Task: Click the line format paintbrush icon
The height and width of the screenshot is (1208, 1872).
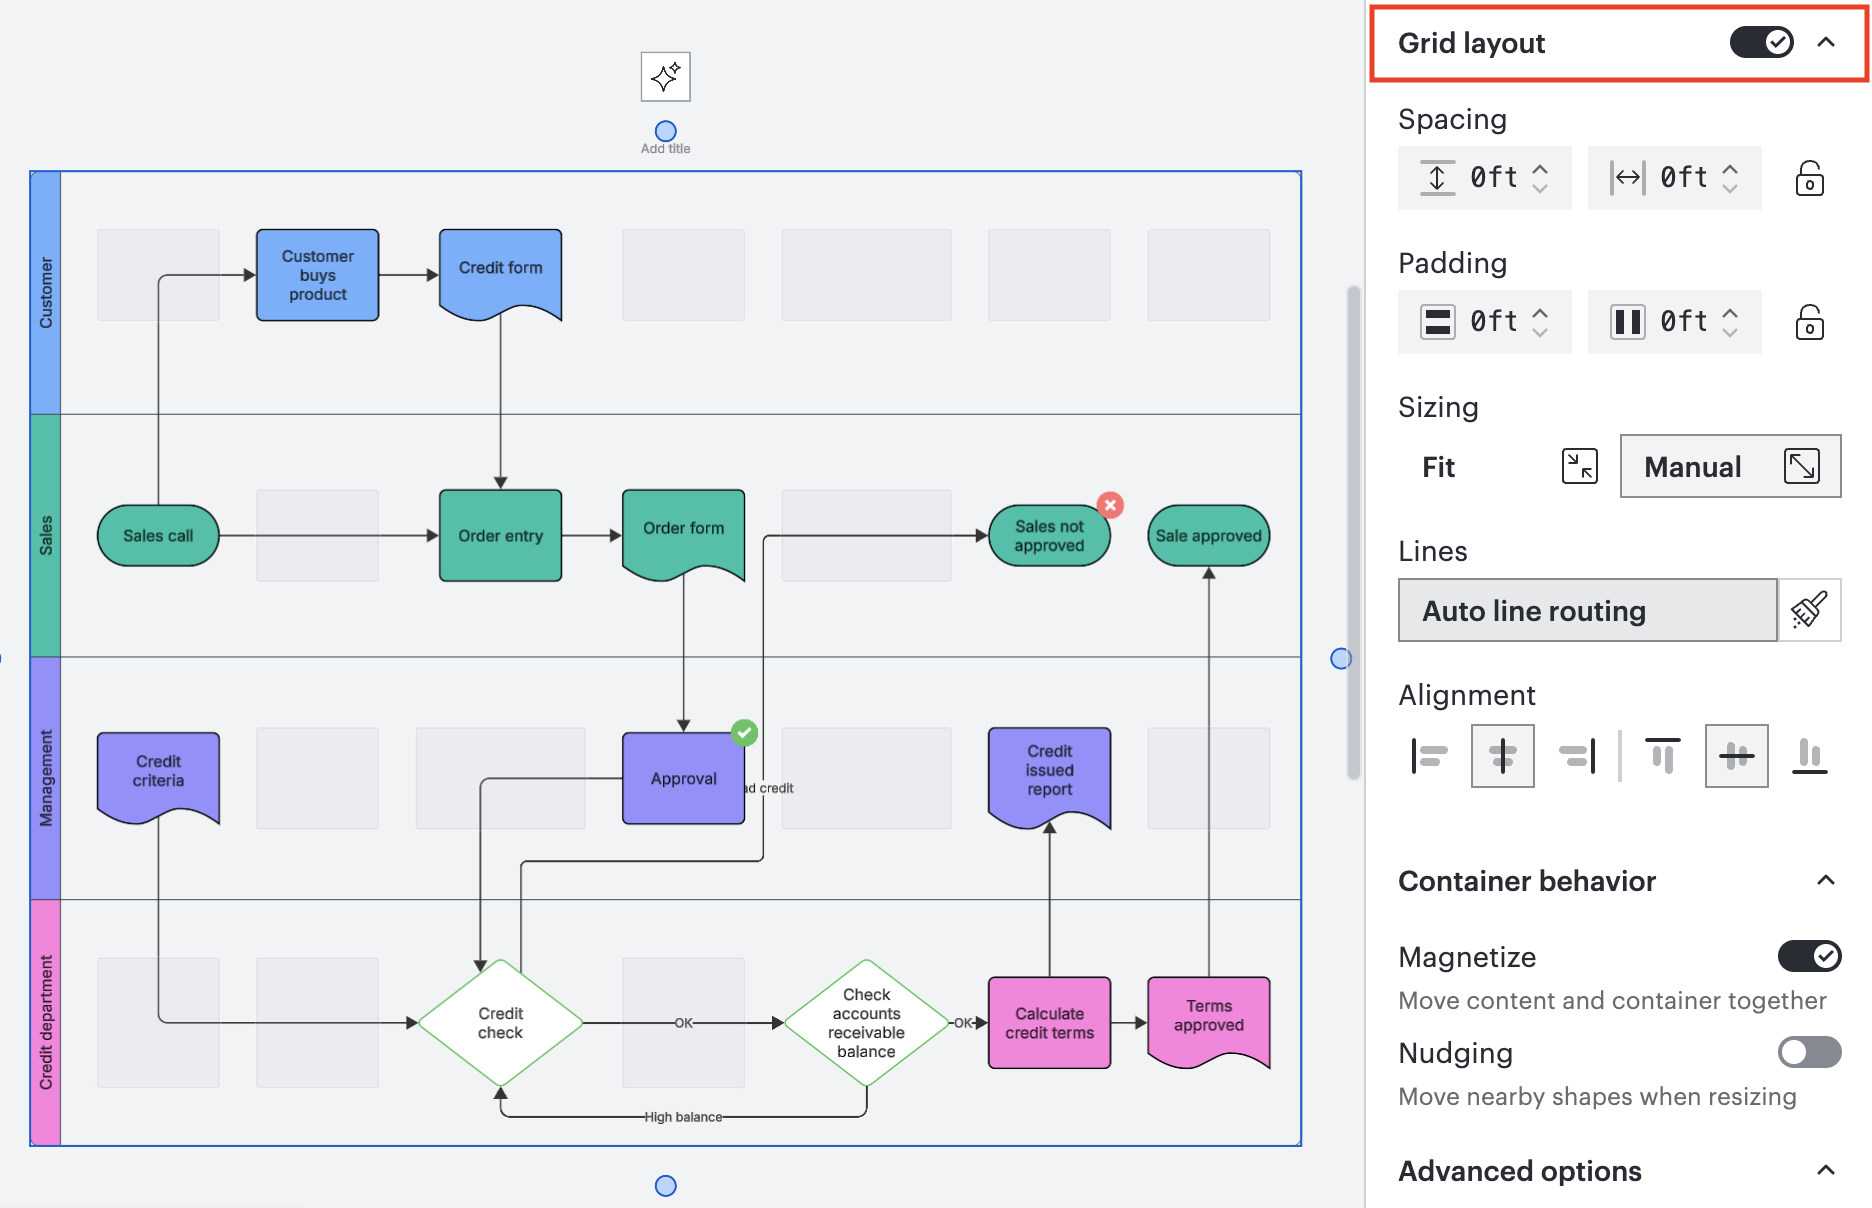Action: coord(1809,610)
